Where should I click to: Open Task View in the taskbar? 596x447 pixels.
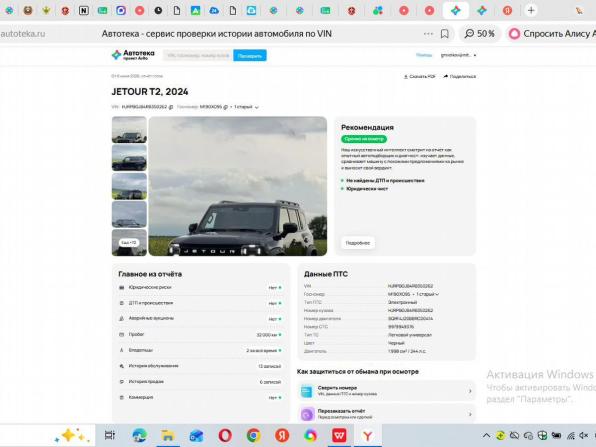point(110,435)
